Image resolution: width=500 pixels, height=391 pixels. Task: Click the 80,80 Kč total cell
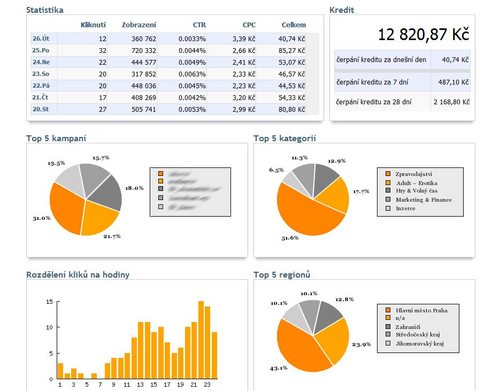pyautogui.click(x=292, y=109)
